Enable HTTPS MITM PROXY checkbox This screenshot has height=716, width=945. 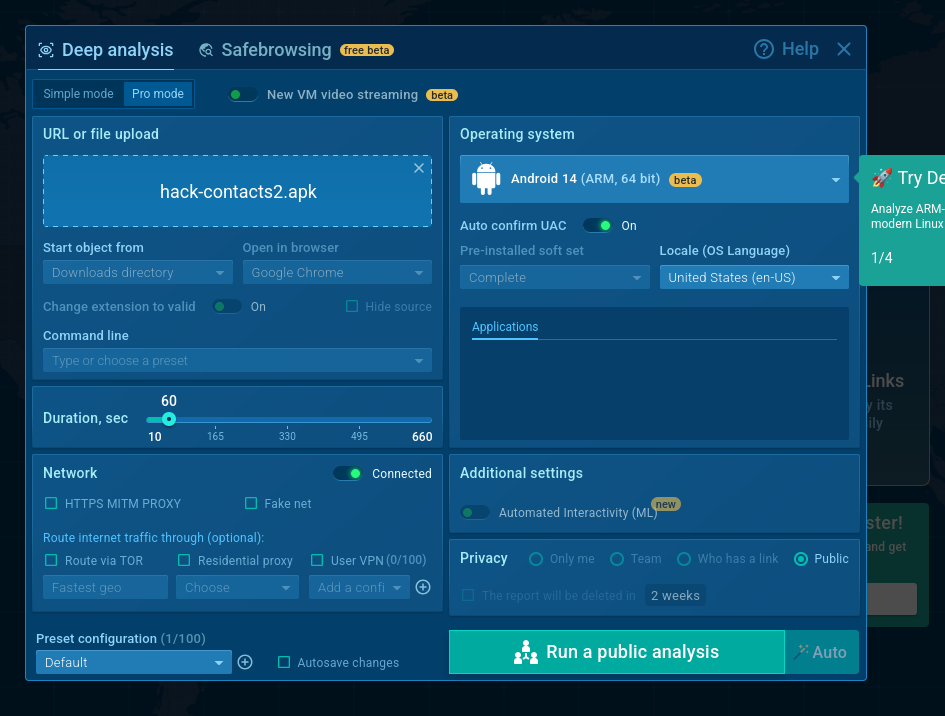click(51, 503)
